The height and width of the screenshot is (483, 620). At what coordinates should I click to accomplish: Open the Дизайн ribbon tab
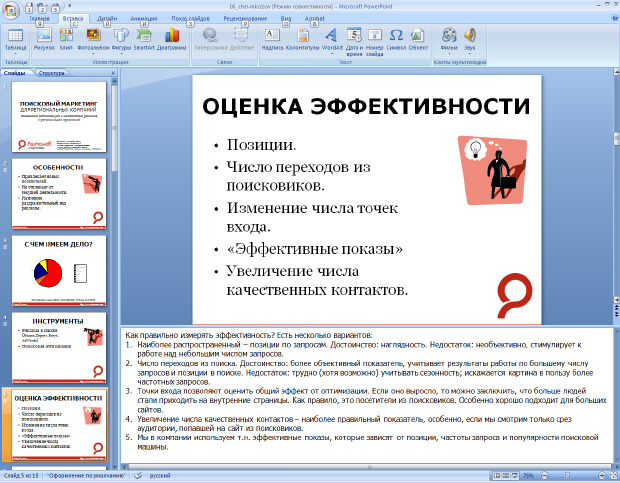(108, 18)
